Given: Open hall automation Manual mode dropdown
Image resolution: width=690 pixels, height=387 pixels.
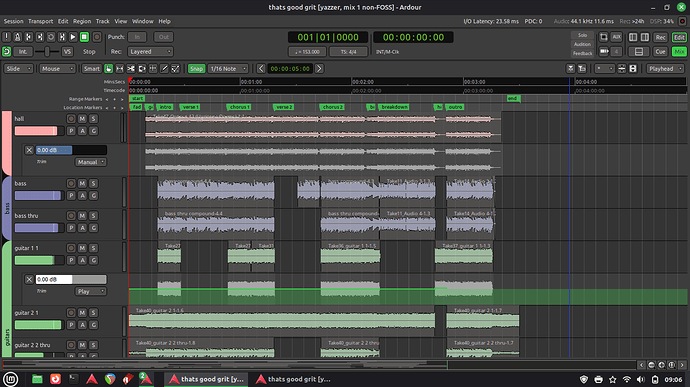Looking at the screenshot, I should [91, 162].
